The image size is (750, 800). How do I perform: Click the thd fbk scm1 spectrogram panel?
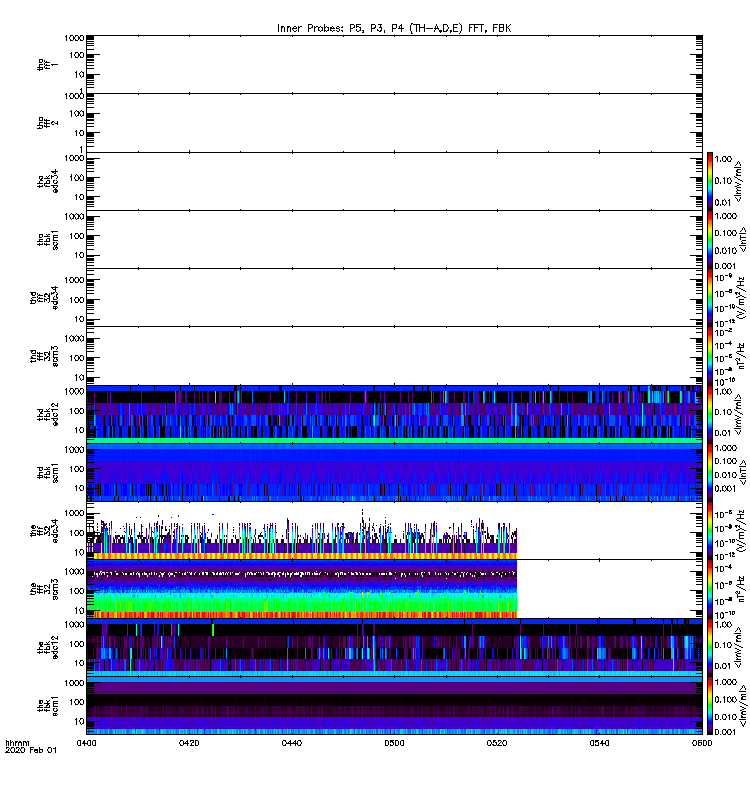click(x=394, y=472)
